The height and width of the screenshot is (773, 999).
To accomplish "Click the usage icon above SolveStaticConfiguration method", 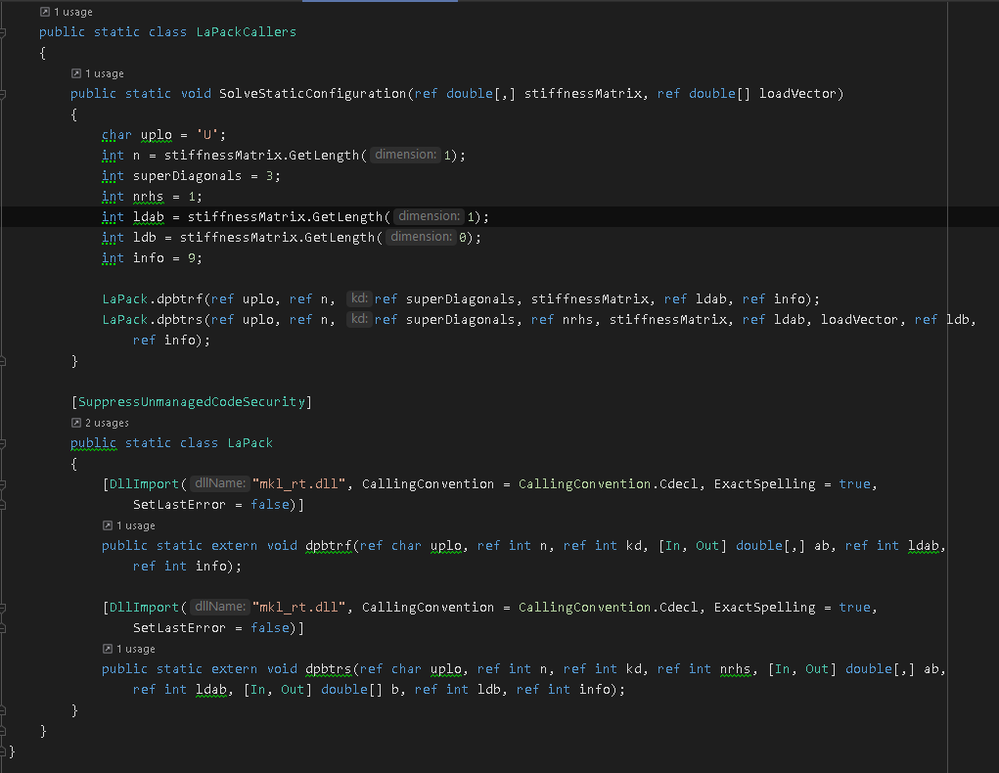I will 76,73.
